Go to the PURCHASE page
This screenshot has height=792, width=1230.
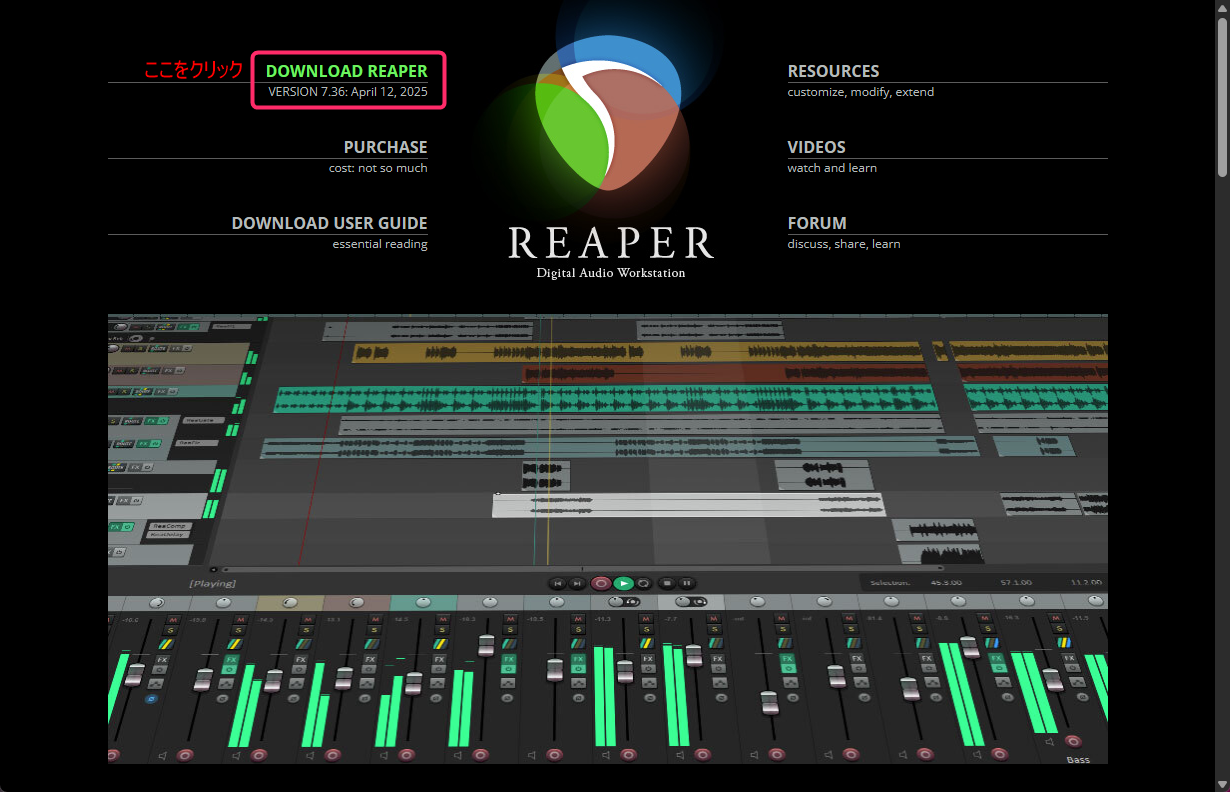click(385, 147)
